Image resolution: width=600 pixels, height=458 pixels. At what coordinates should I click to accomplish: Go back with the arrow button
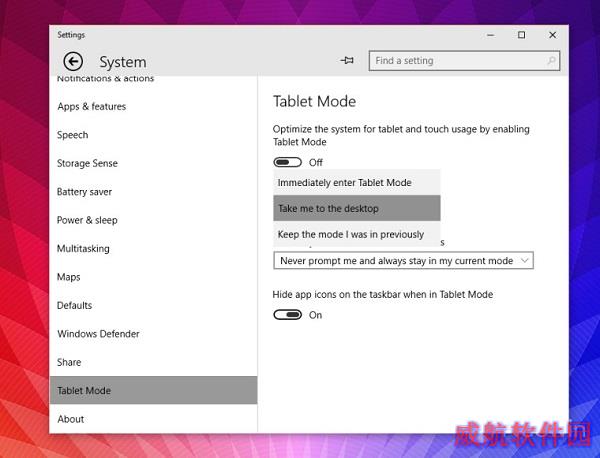(x=73, y=61)
